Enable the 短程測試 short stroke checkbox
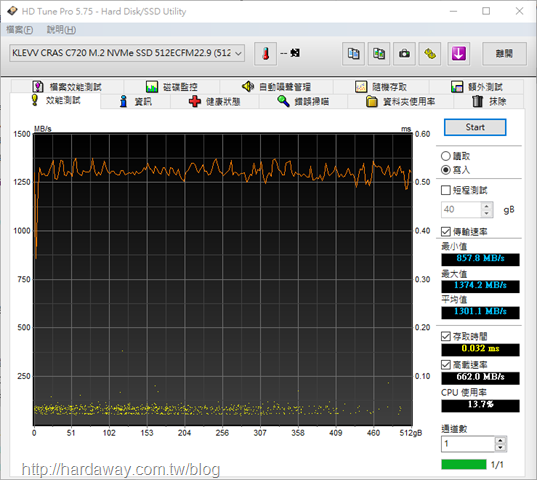Viewport: 537px width, 480px height. tap(446, 190)
